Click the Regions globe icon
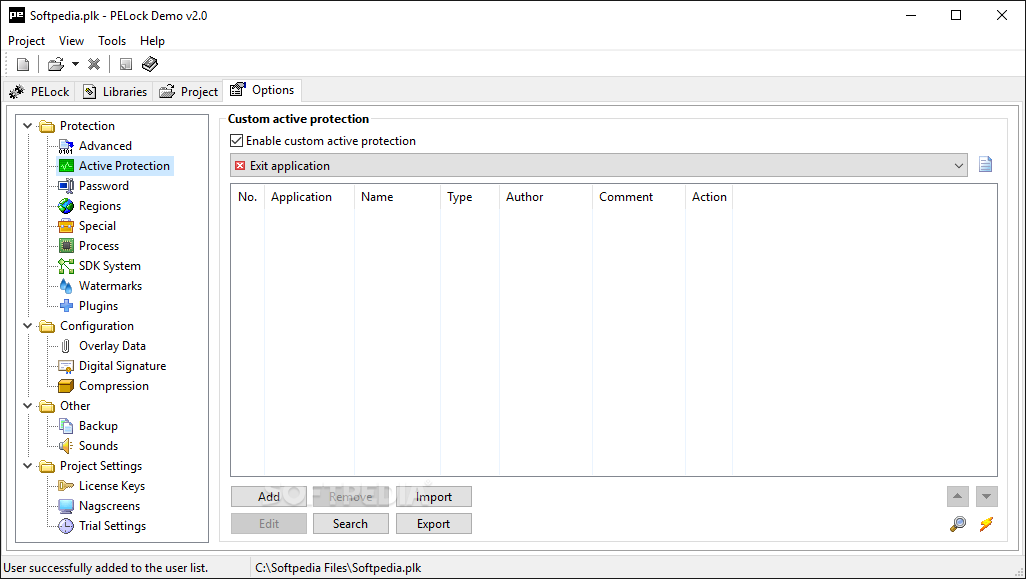 point(66,206)
